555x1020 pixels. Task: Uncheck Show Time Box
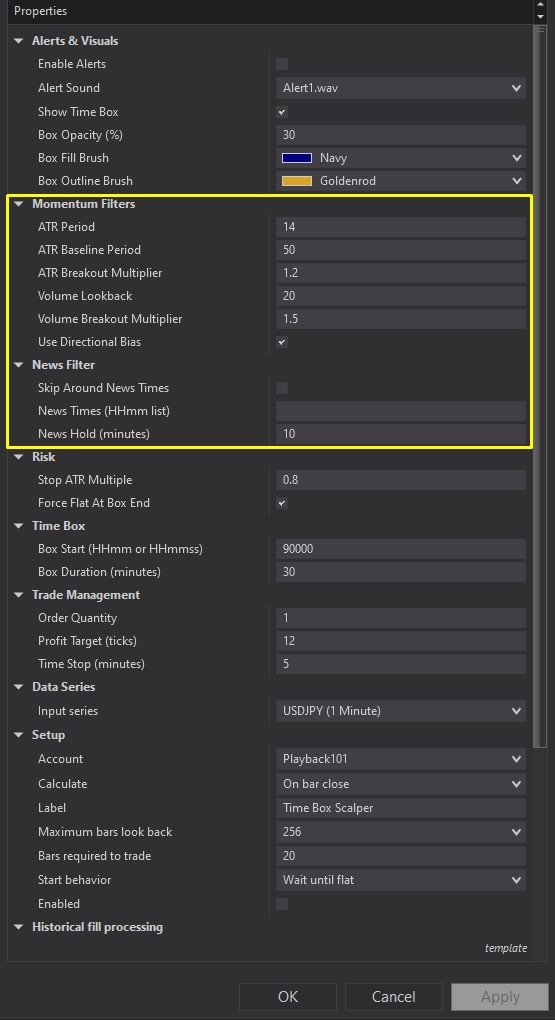[282, 112]
